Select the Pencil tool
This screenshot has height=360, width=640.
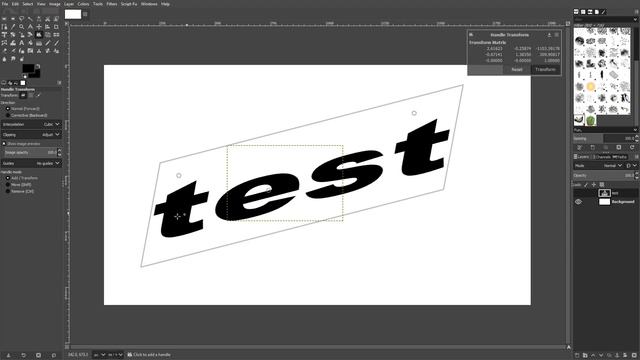tap(48, 42)
